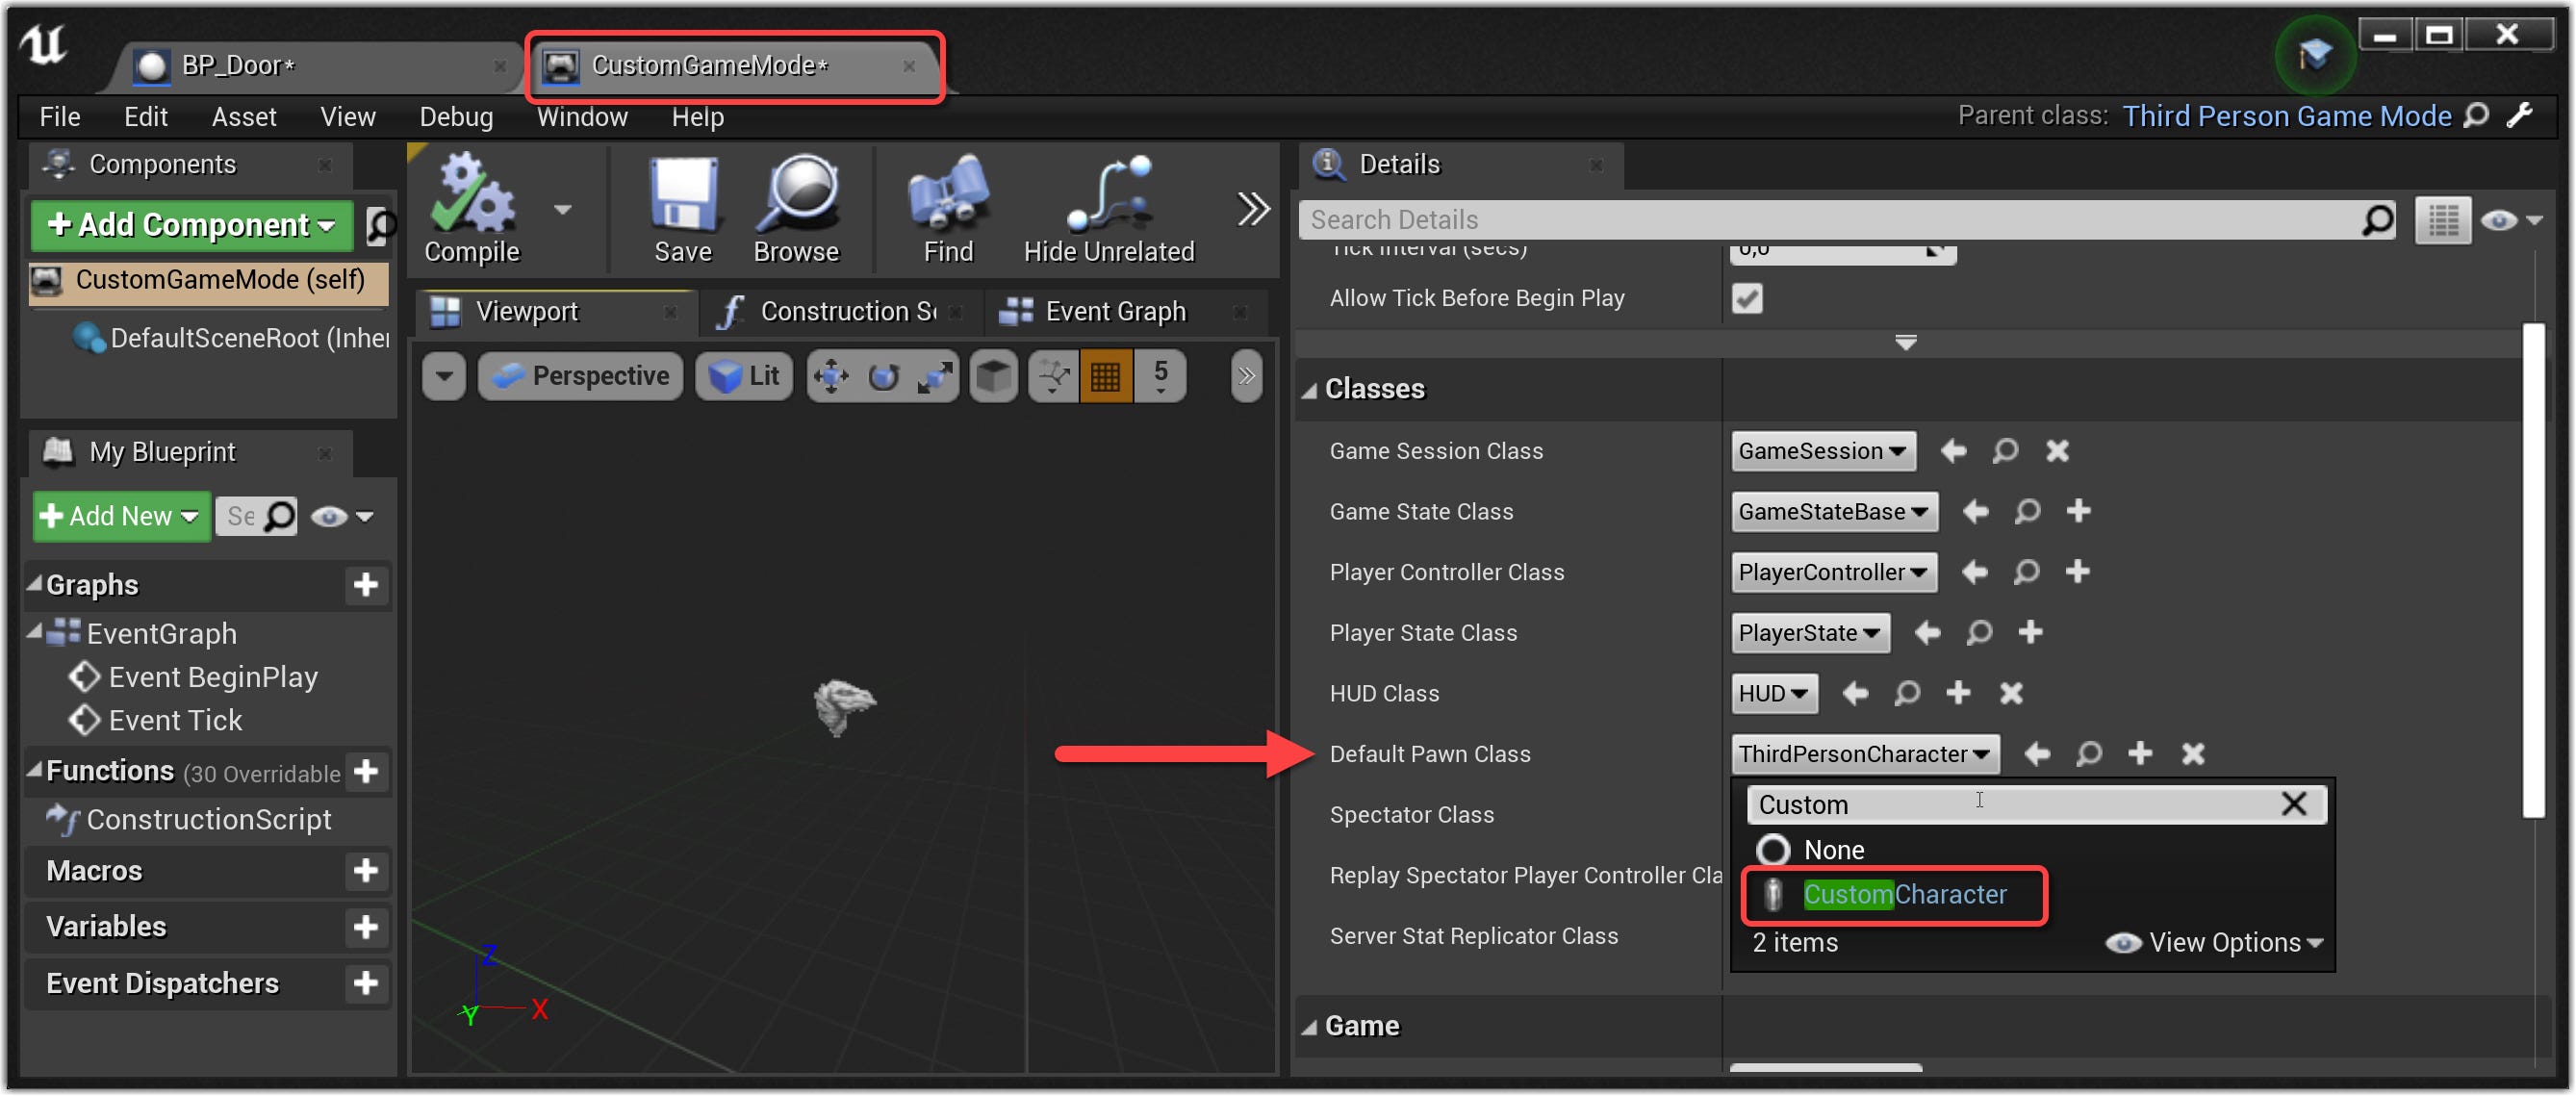This screenshot has width=2576, height=1096.
Task: Toggle Hide Unrelated toolbar icon
Action: [x=1108, y=195]
